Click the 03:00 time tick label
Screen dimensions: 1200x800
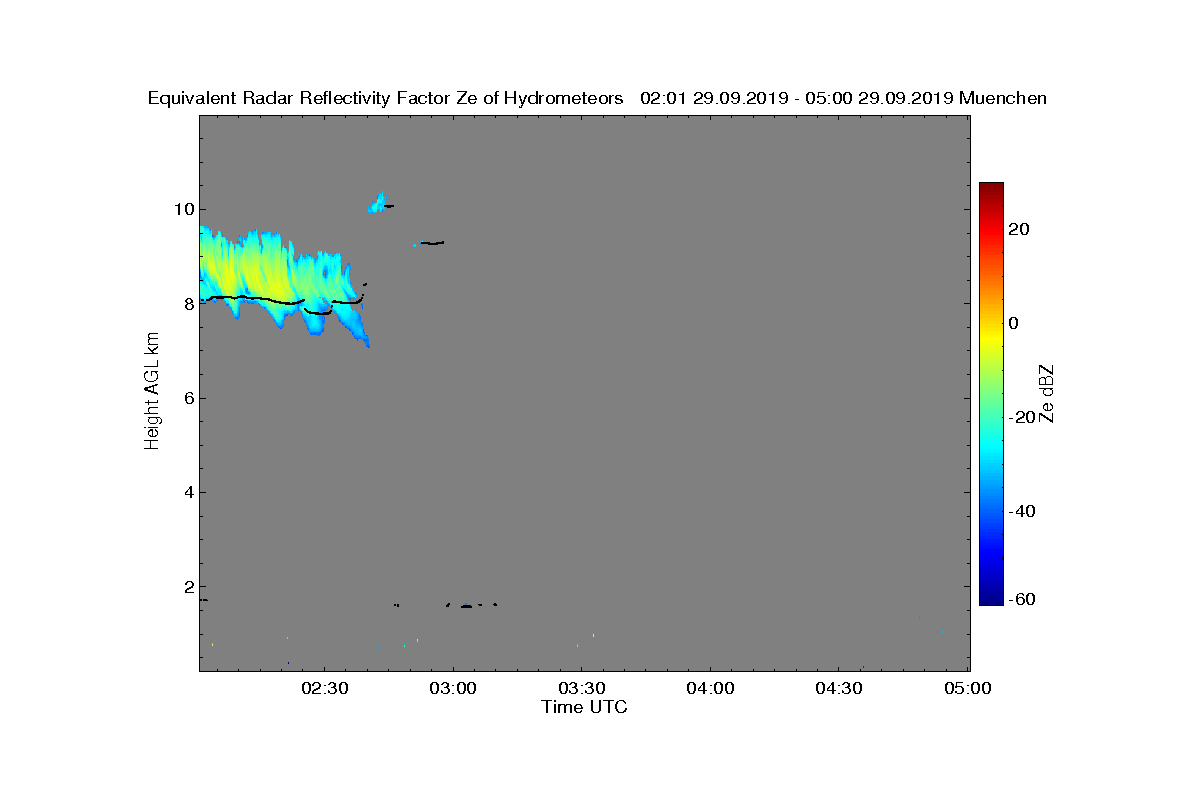(452, 688)
